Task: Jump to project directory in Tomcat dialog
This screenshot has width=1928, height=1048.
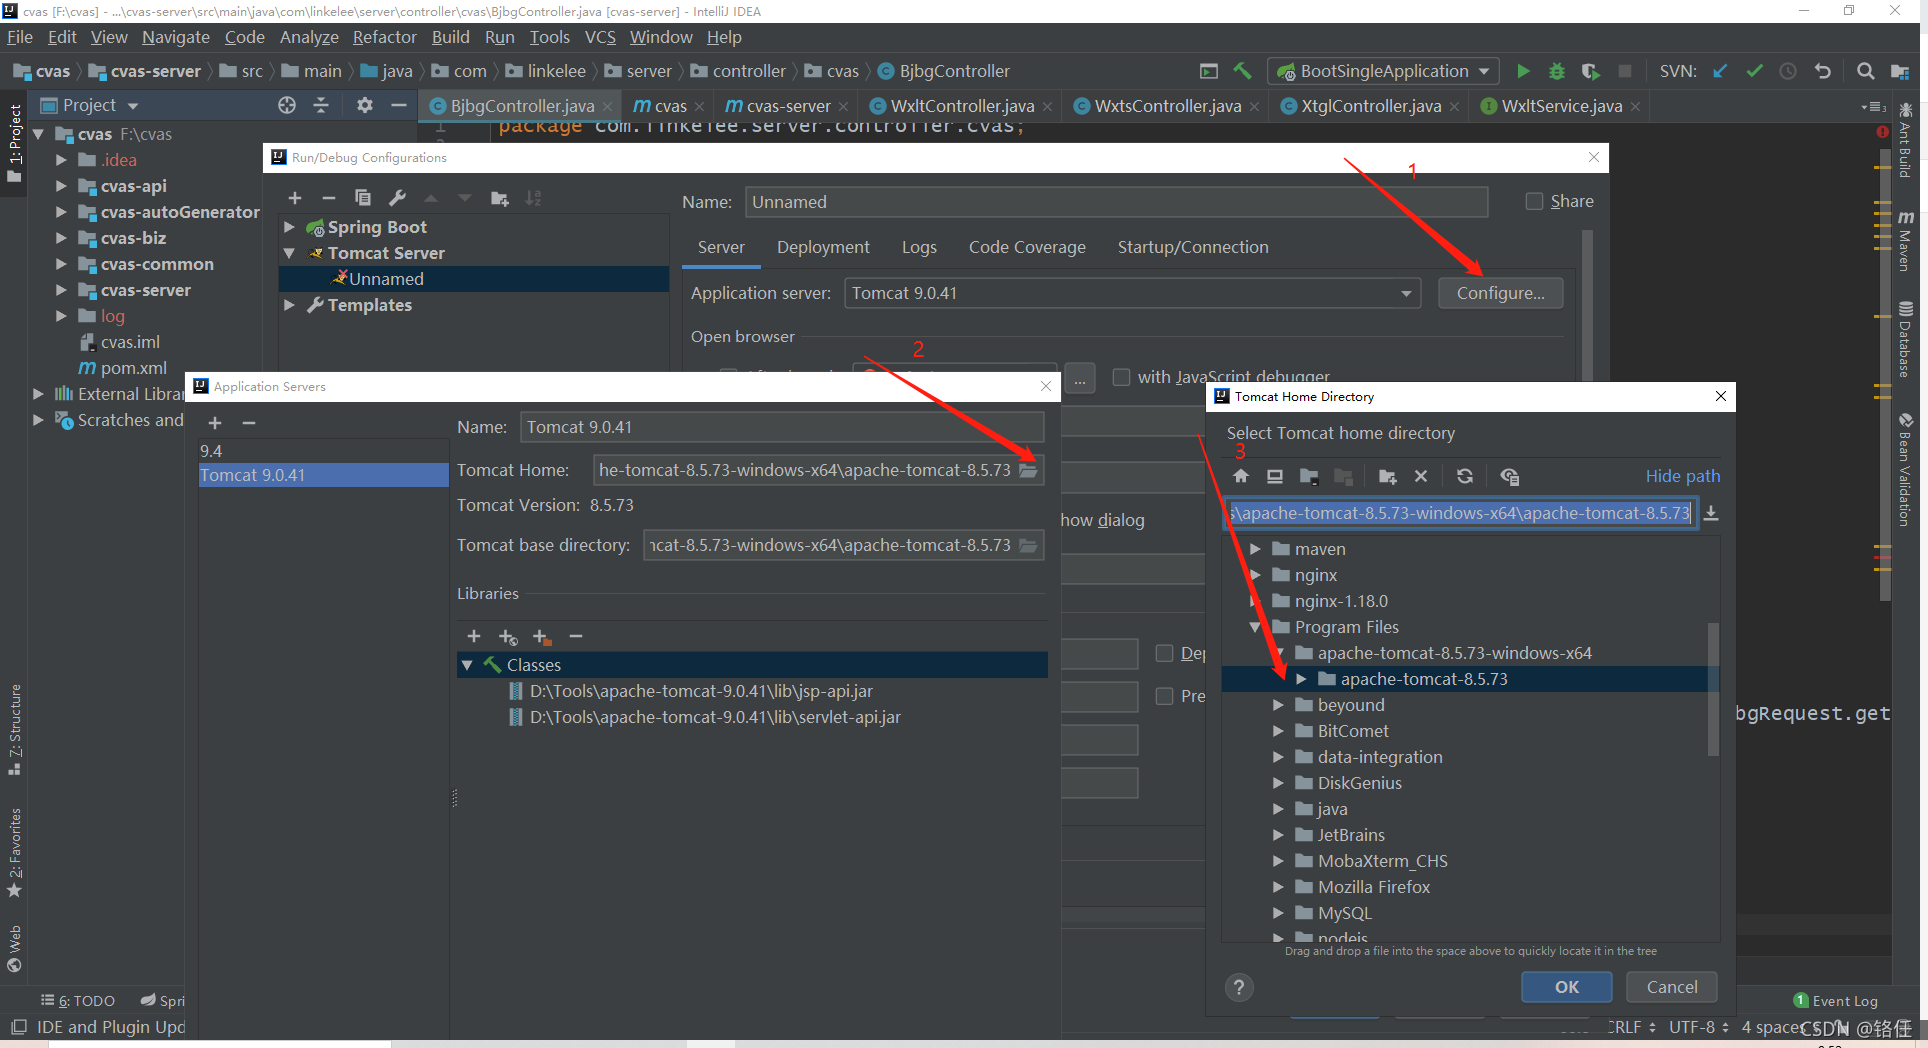Action: [1309, 476]
